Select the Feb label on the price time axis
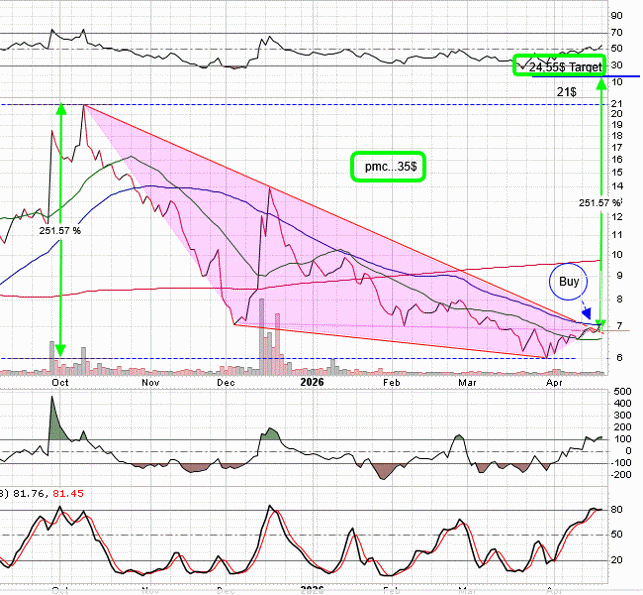 point(391,382)
